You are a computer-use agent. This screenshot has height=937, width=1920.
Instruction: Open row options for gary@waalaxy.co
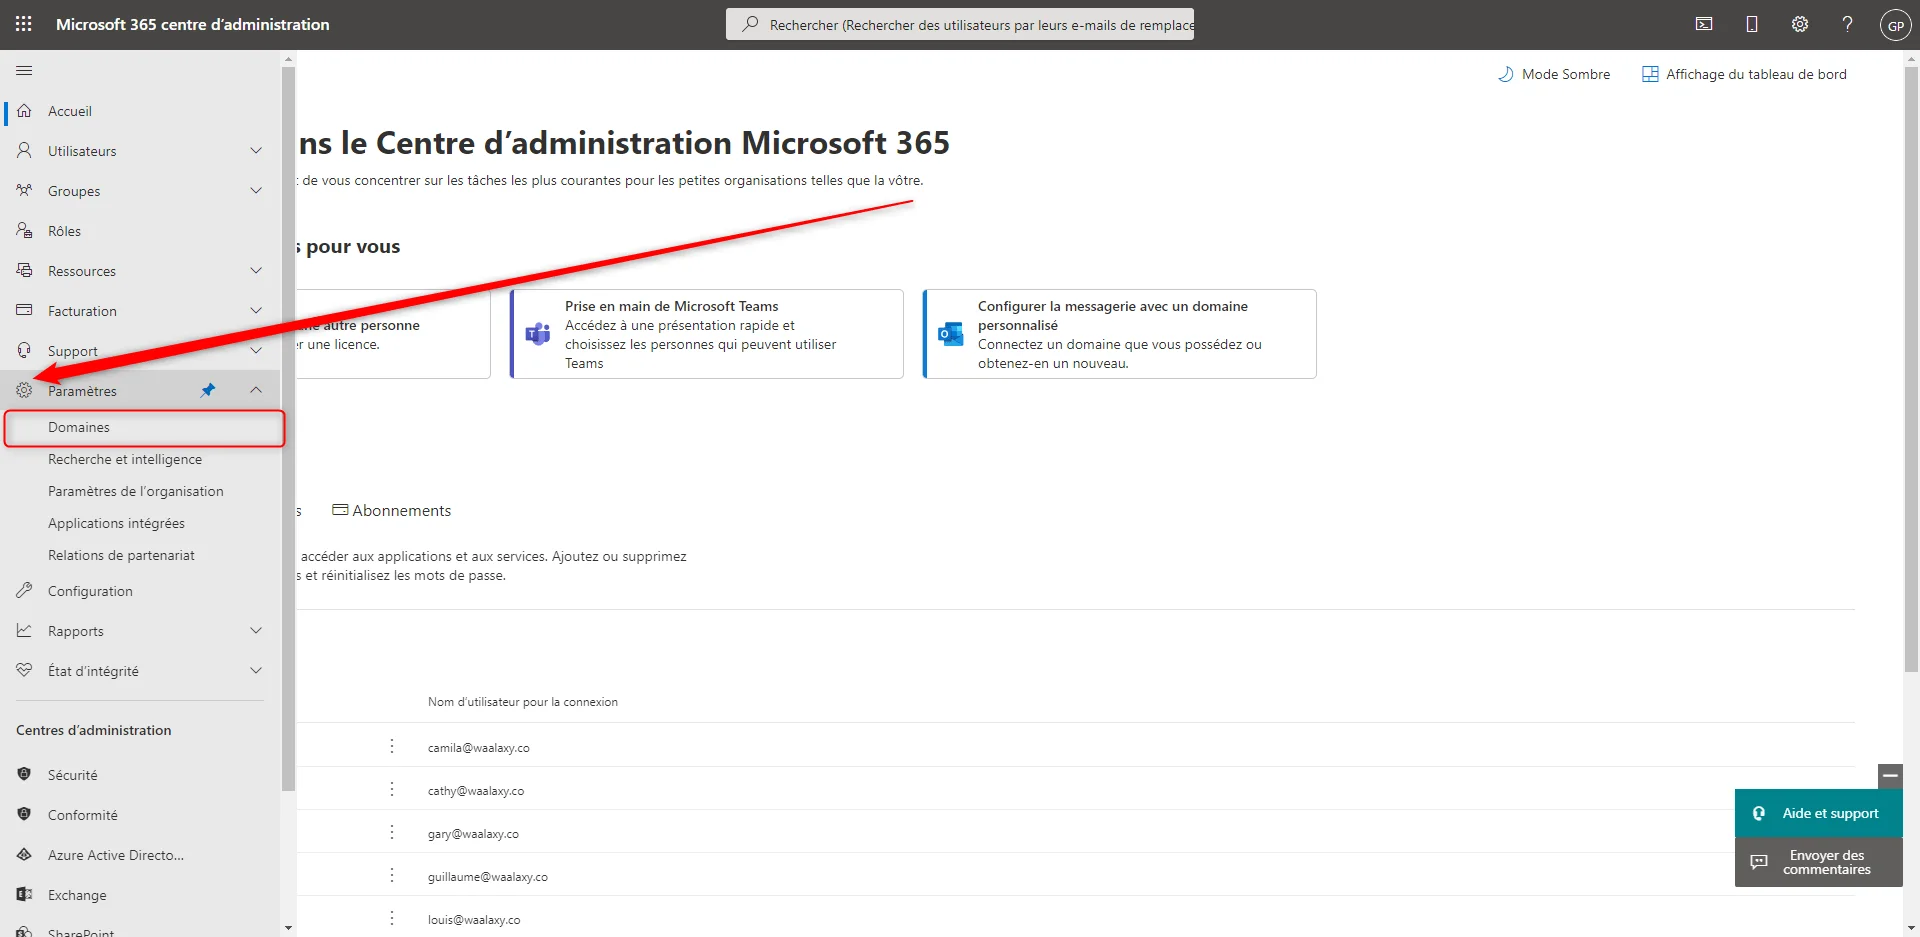(x=392, y=833)
